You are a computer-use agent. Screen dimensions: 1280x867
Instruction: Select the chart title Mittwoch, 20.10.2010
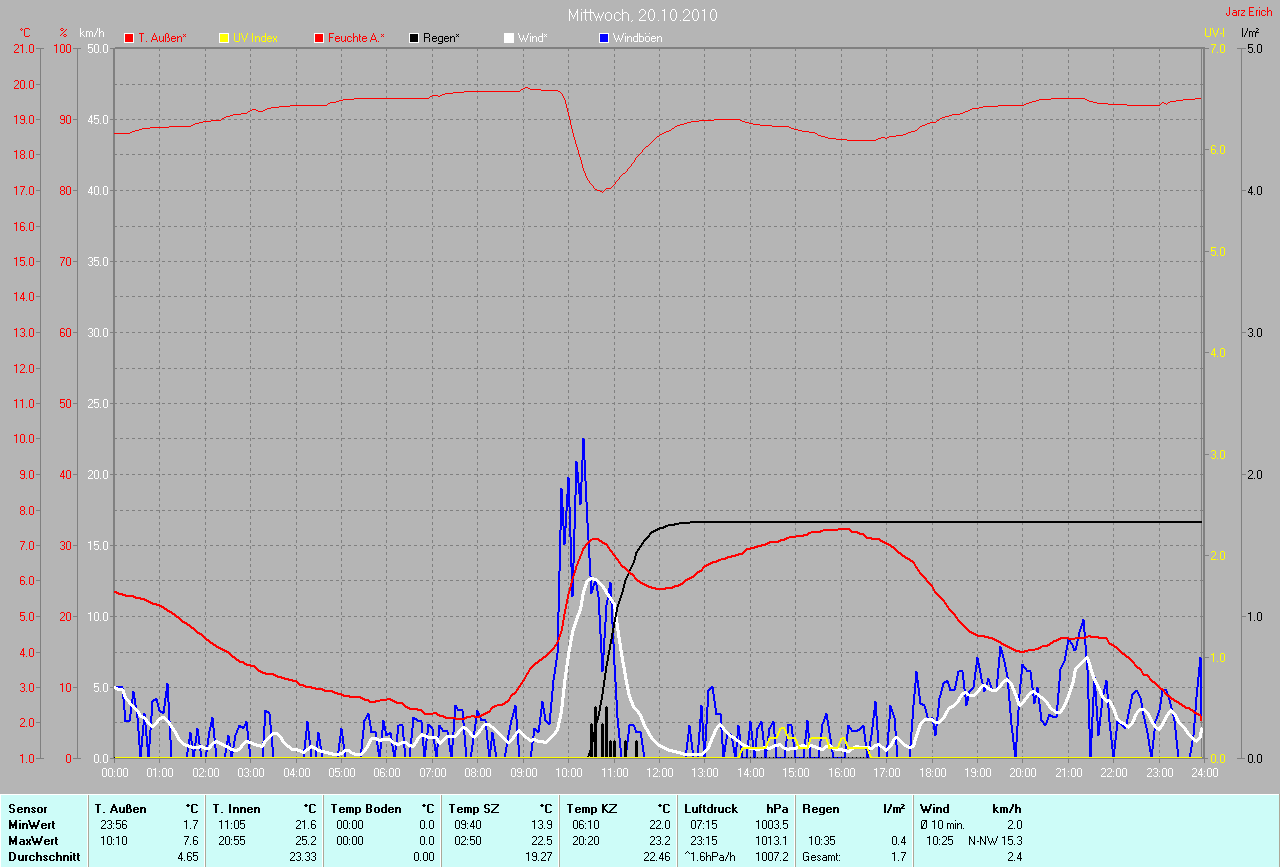pos(642,15)
